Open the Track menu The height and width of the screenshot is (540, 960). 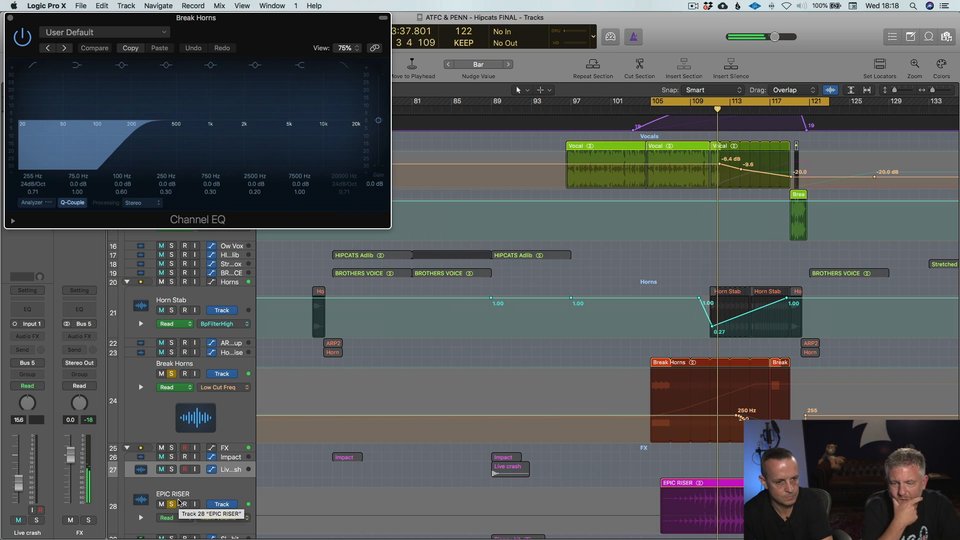pyautogui.click(x=126, y=6)
